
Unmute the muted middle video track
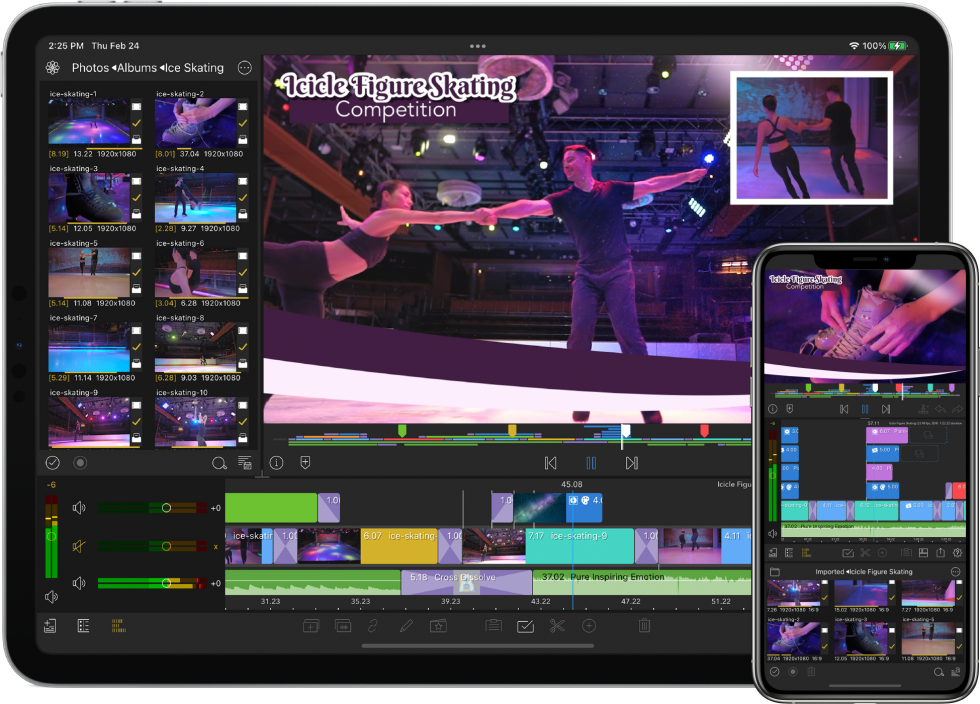(x=79, y=546)
